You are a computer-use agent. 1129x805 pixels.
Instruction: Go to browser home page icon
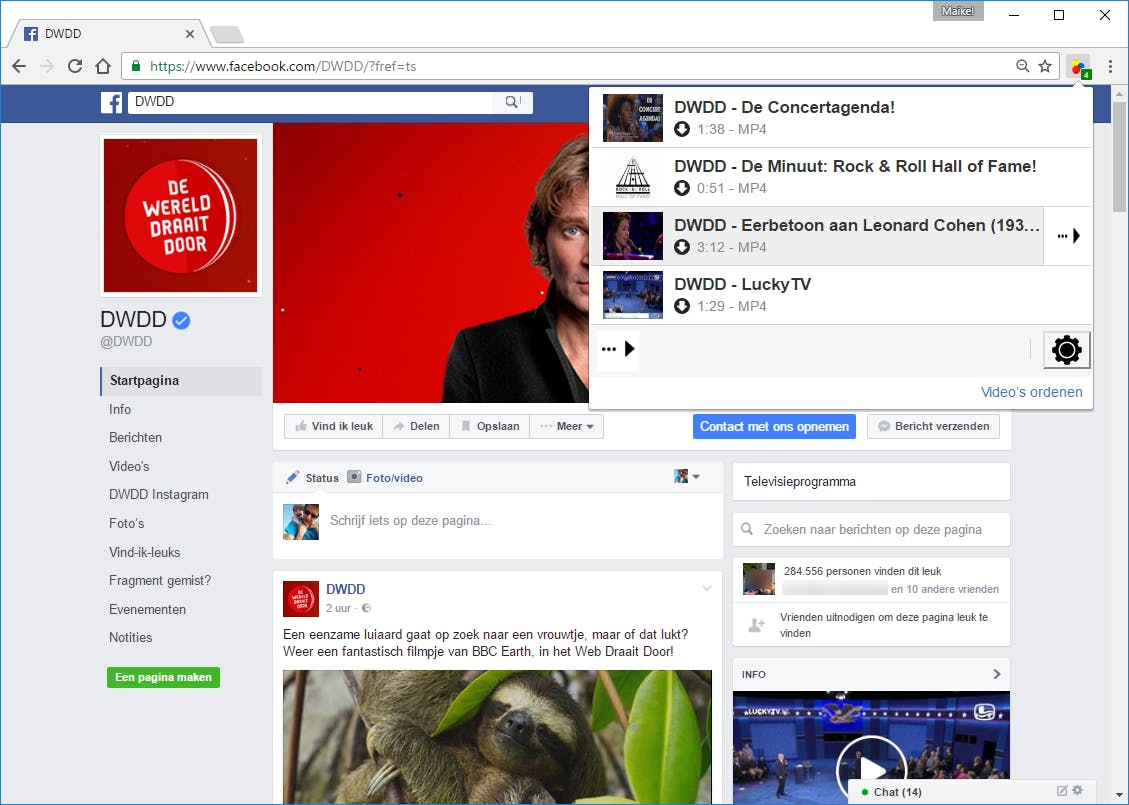pyautogui.click(x=103, y=66)
